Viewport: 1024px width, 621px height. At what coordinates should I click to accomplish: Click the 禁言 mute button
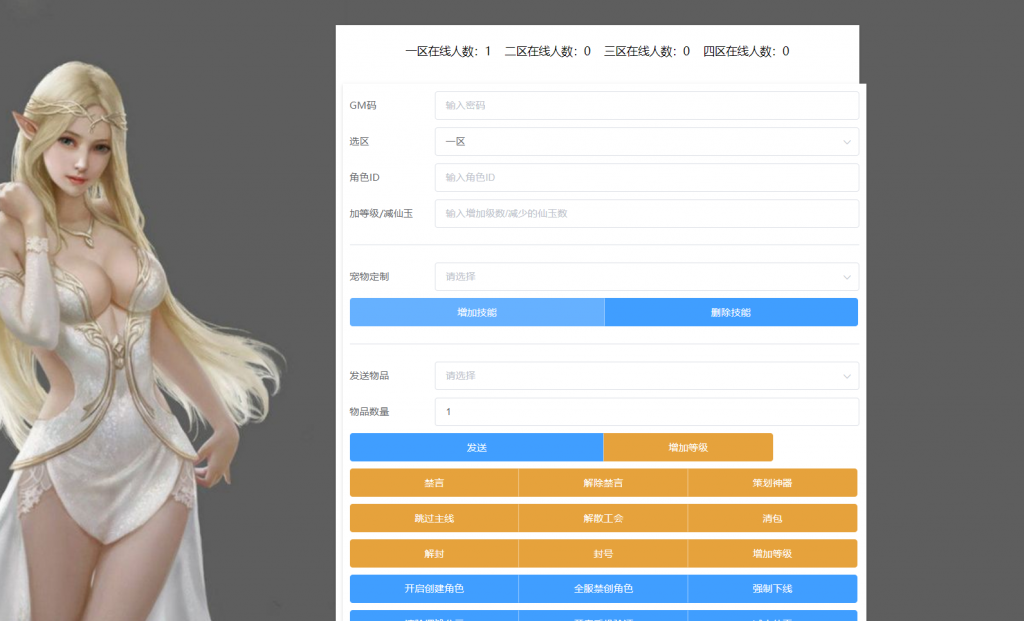433,482
